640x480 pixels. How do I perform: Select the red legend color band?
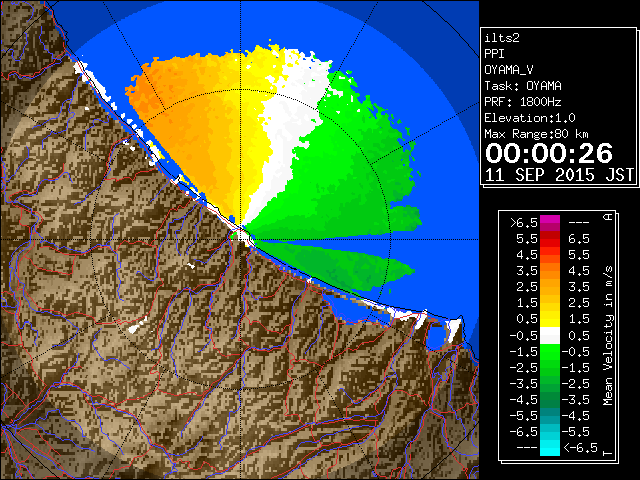pos(550,239)
